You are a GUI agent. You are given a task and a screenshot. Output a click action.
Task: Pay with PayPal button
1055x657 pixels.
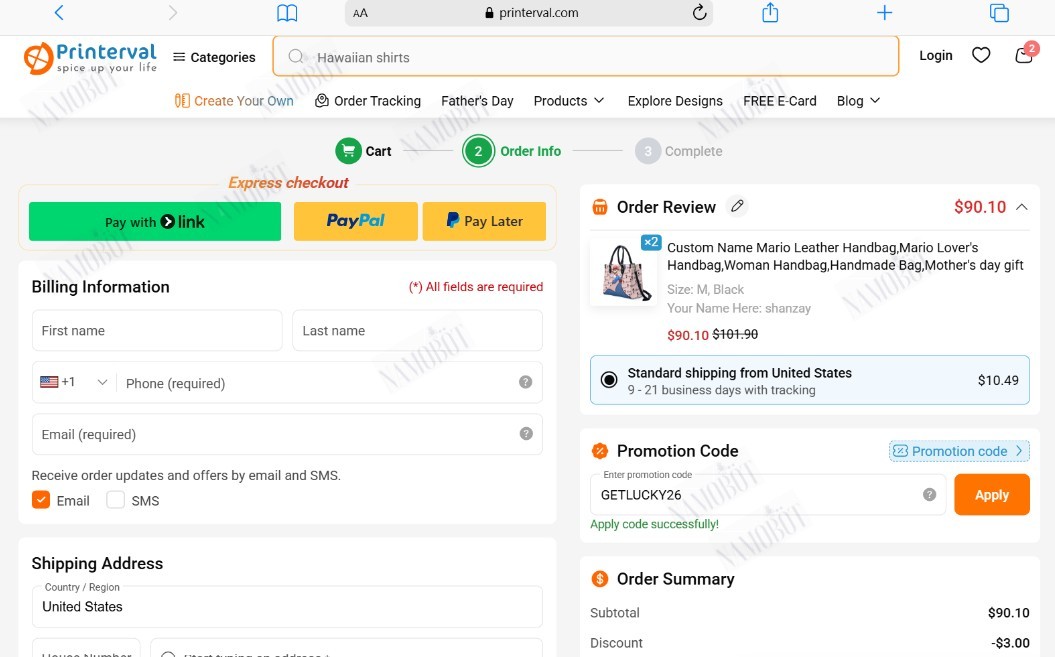pos(356,221)
